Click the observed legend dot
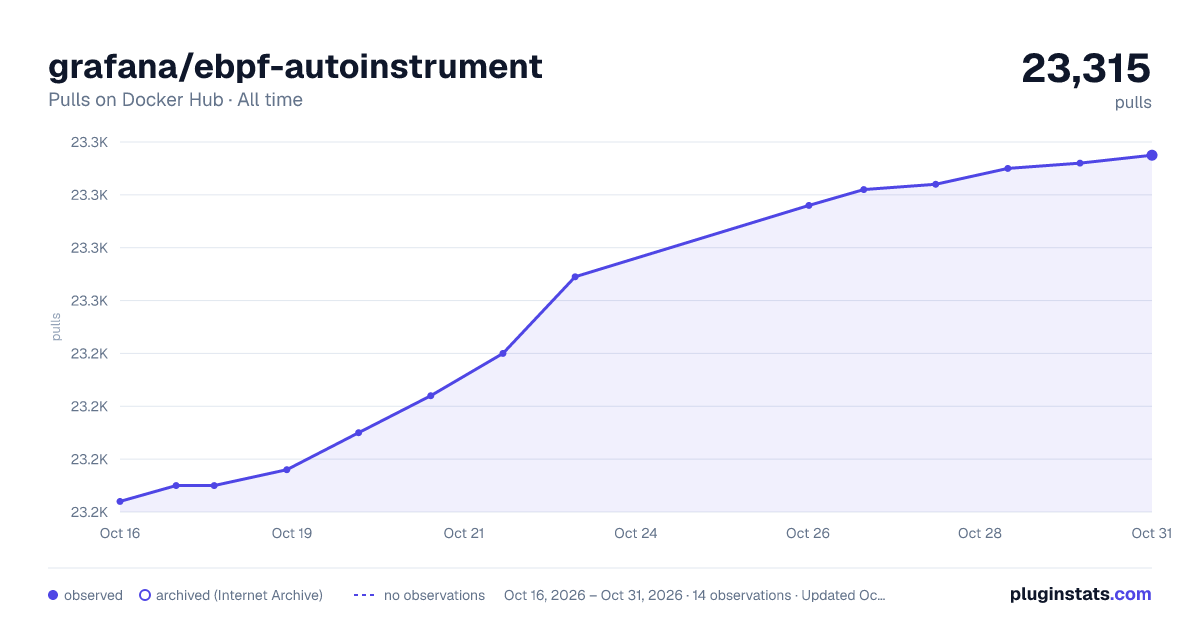This screenshot has height=630, width=1200. pyautogui.click(x=53, y=595)
